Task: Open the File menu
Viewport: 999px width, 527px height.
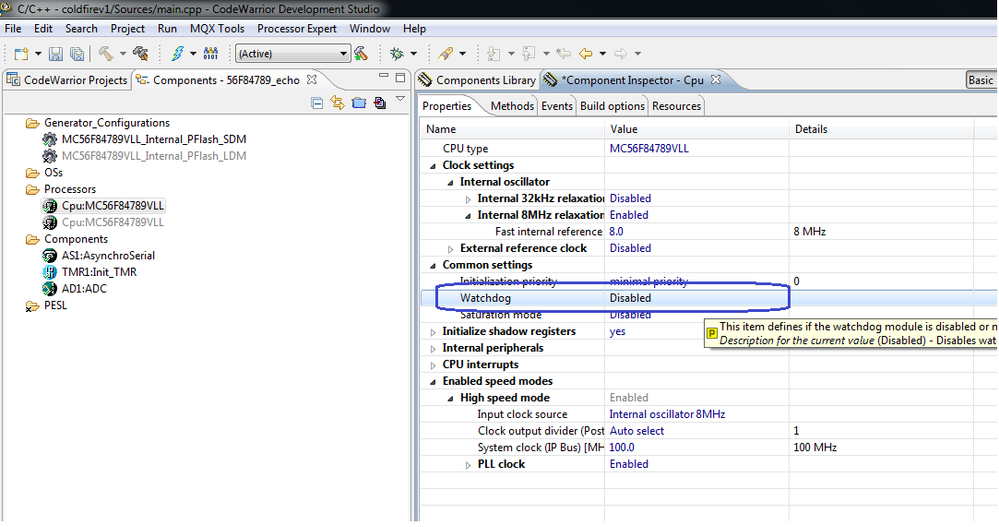Action: [13, 29]
